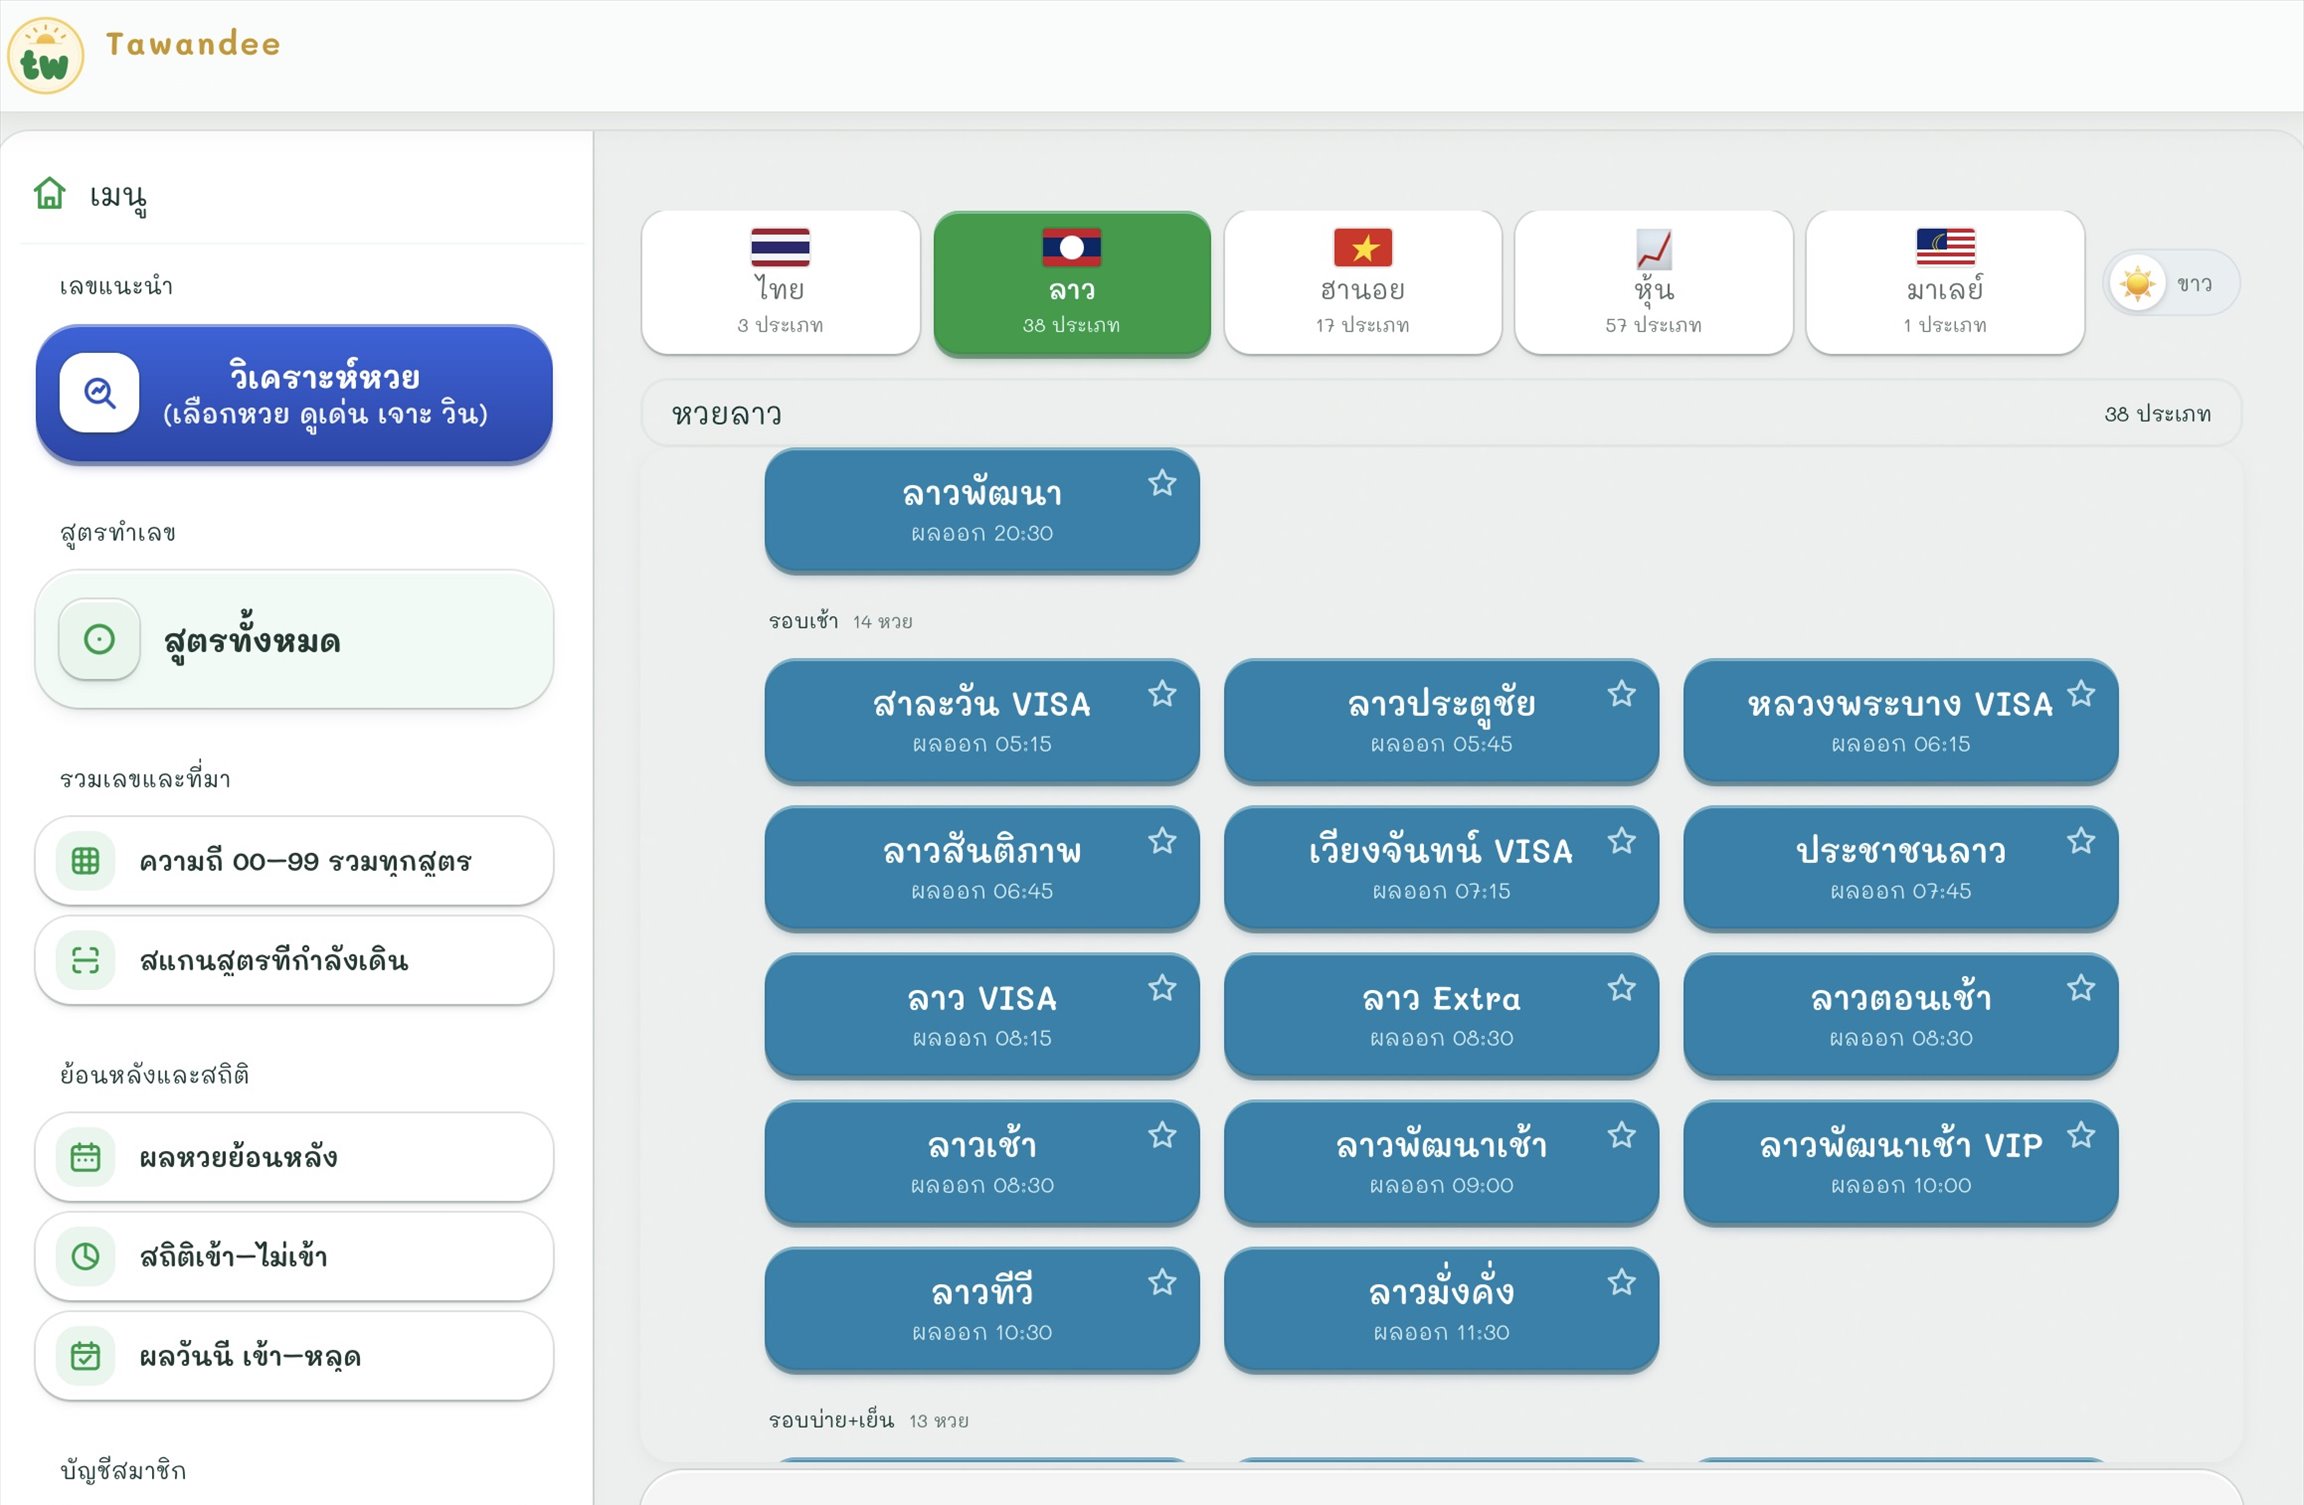Click the calendar-check icon for ผลวันนี้ เข้า–หลุด
Screen dimensions: 2304x1505
pos(86,1356)
